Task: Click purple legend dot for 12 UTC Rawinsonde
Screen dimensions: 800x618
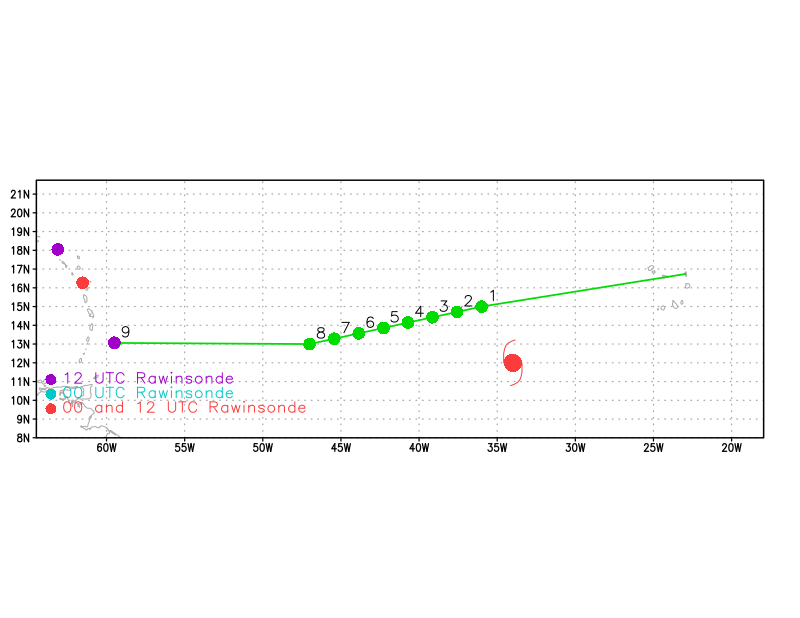Action: [x=51, y=379]
